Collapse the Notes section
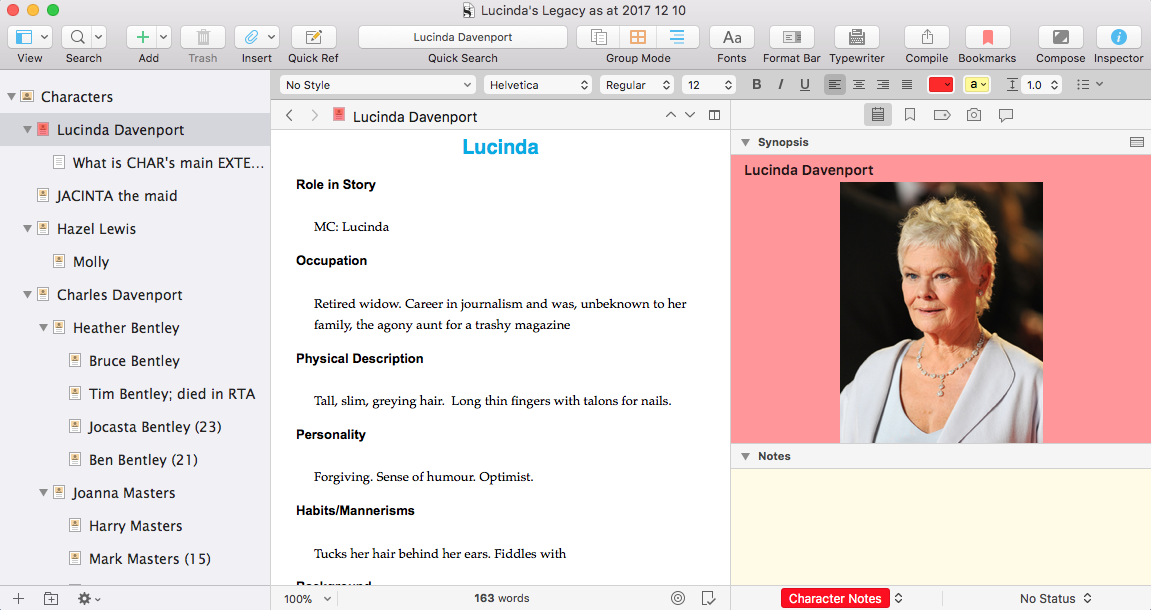The width and height of the screenshot is (1151, 610). pyautogui.click(x=746, y=457)
